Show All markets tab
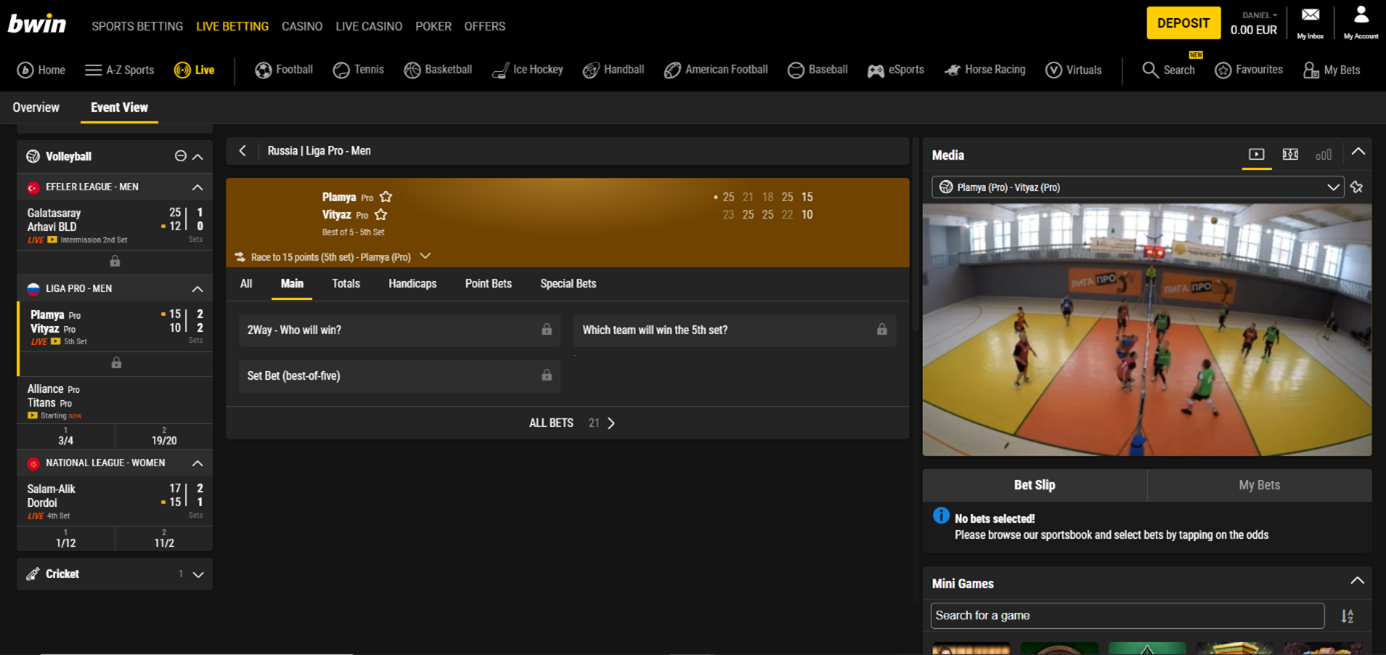 [246, 284]
